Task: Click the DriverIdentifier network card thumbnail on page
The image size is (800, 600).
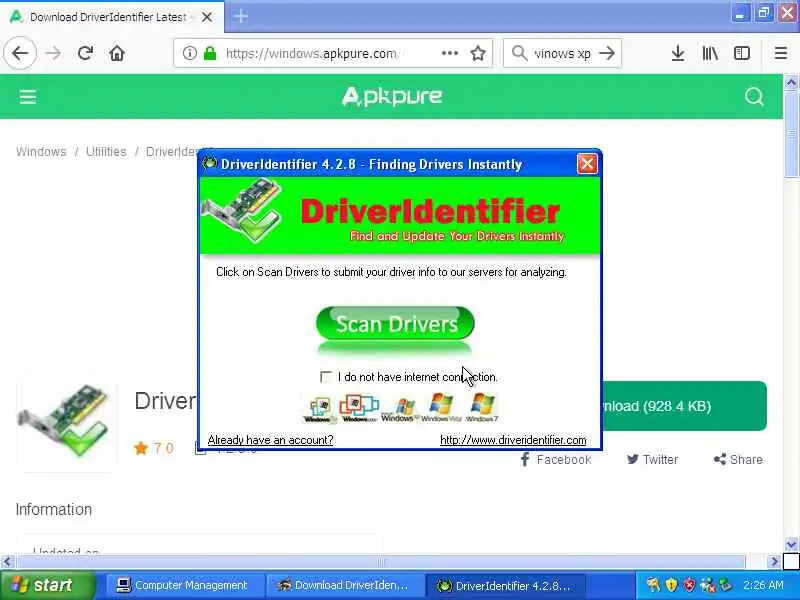Action: pyautogui.click(x=66, y=420)
